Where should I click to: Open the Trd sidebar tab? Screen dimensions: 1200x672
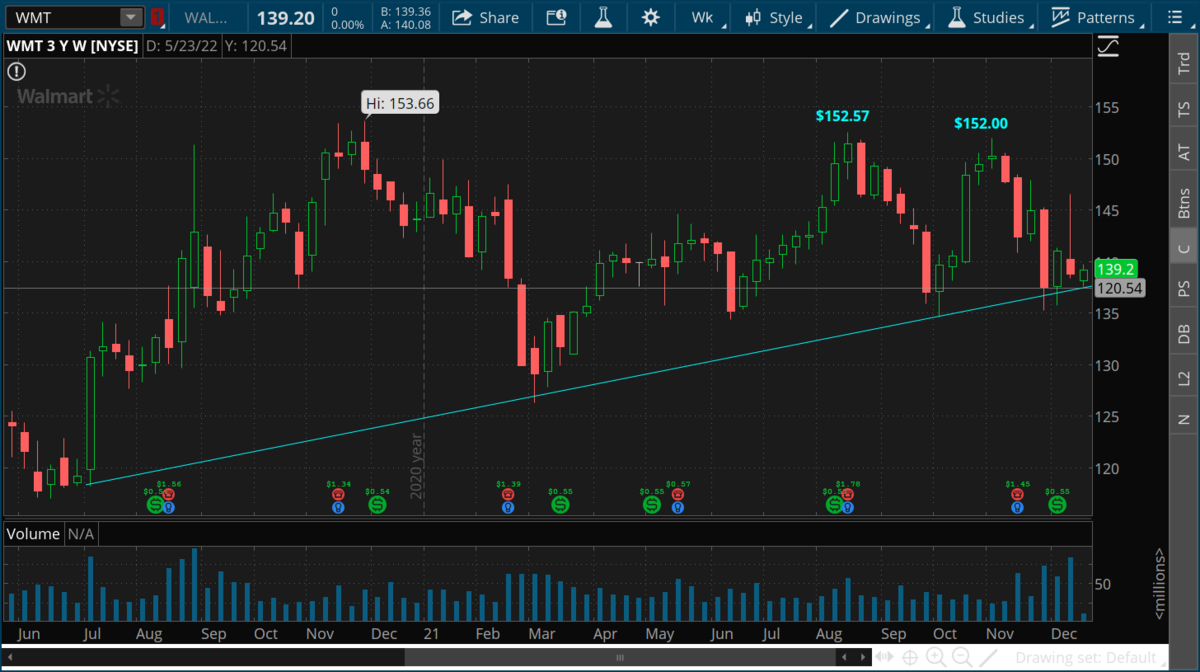[1184, 64]
